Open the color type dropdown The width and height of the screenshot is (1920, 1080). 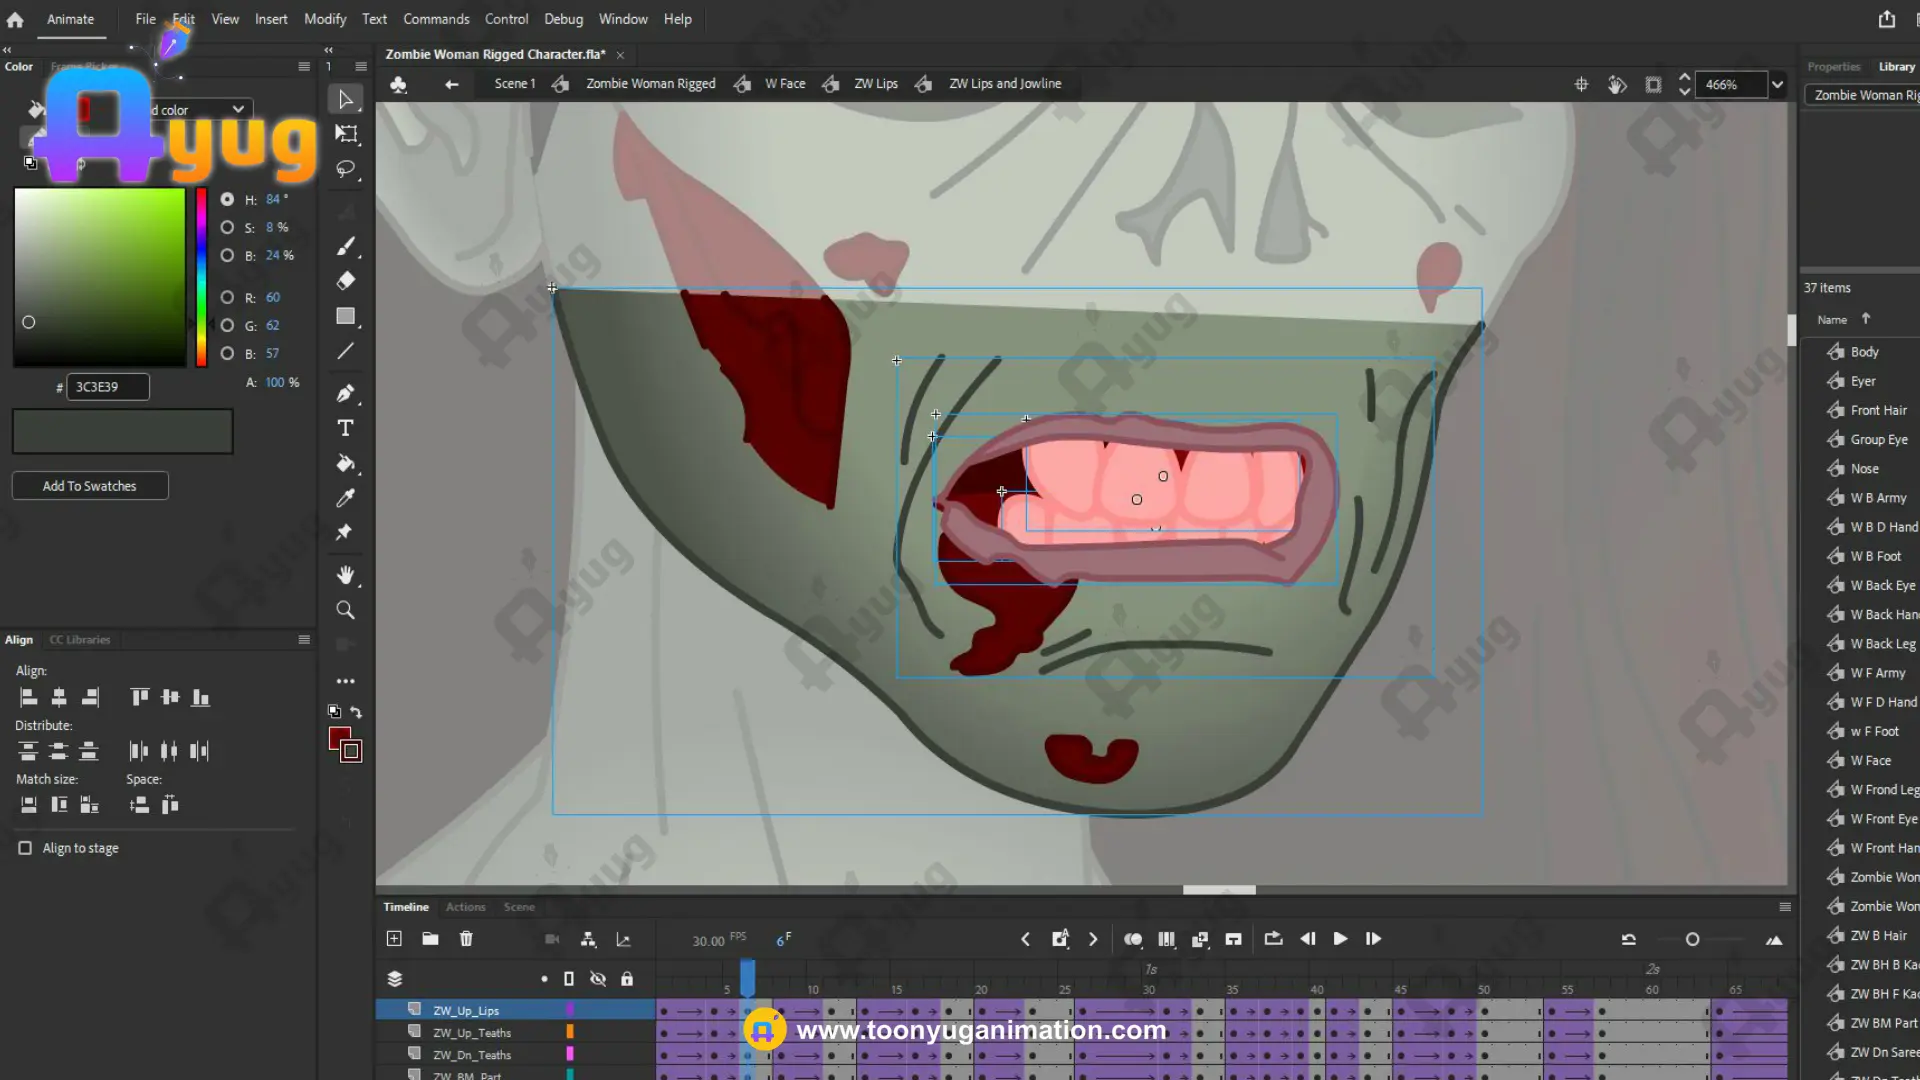[x=238, y=109]
